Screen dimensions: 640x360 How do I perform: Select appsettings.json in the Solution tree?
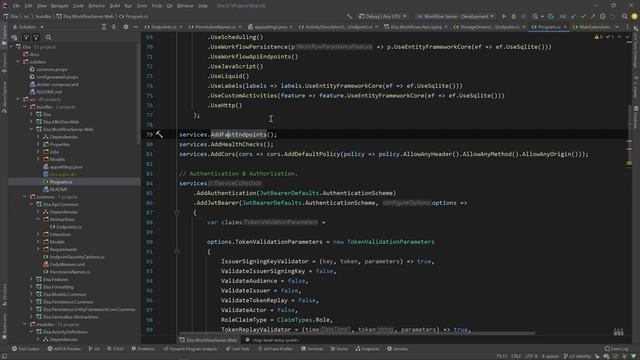[65, 167]
